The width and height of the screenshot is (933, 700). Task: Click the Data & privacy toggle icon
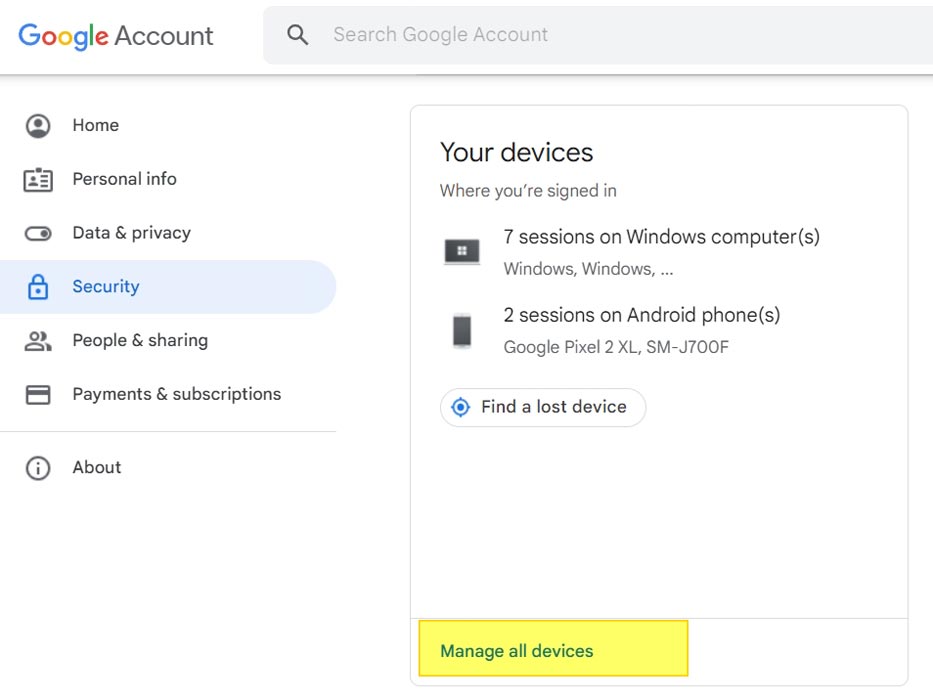click(38, 233)
